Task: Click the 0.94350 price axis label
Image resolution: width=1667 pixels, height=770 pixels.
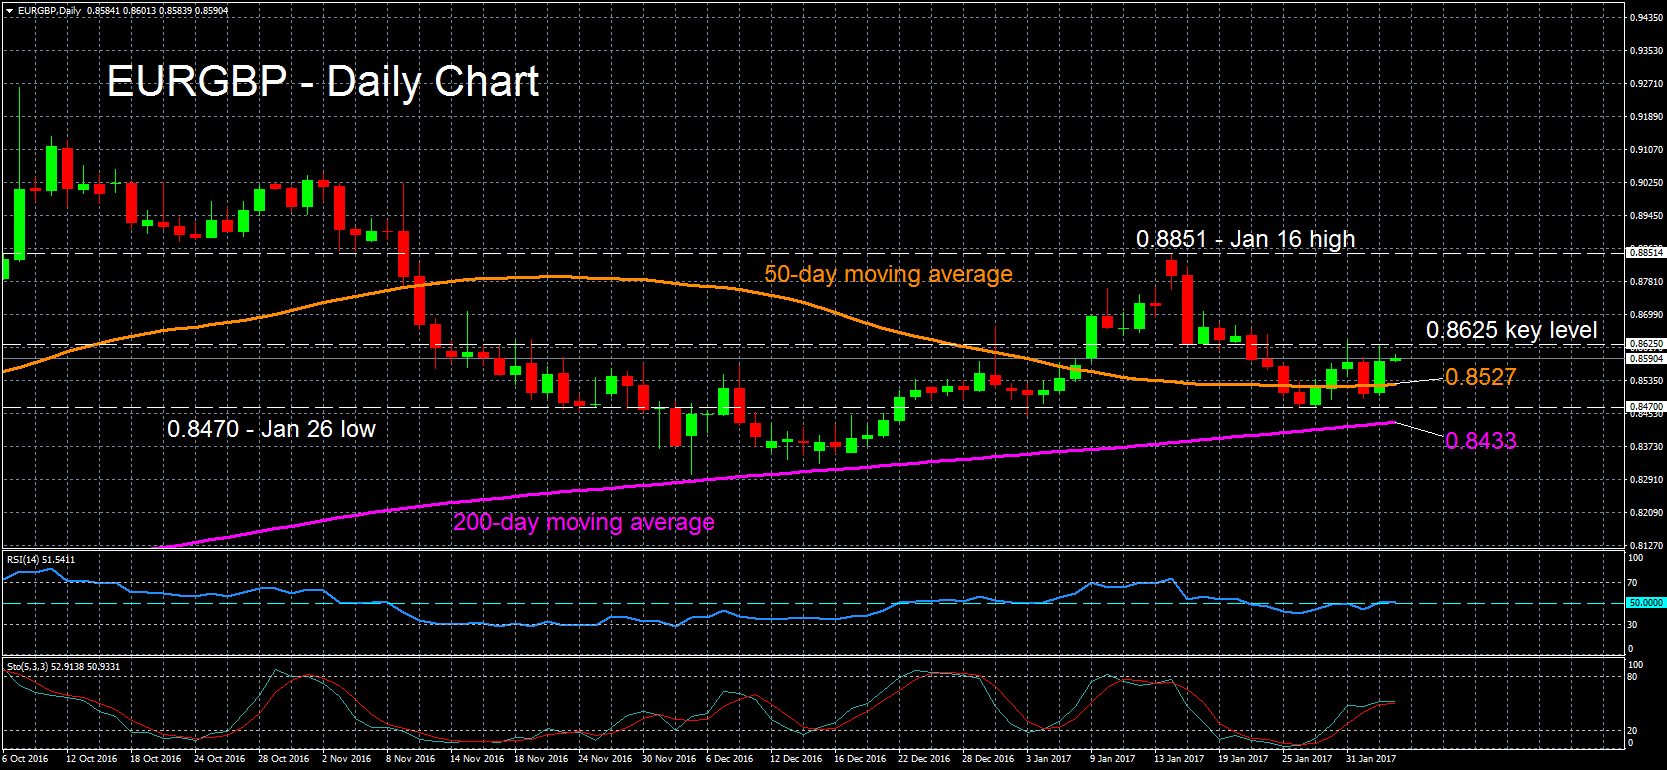Action: point(1646,18)
